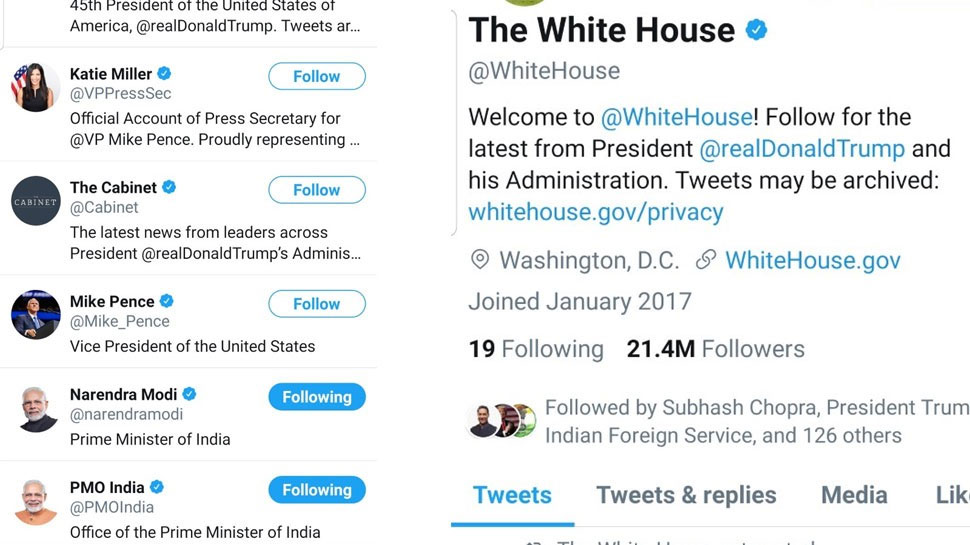Screen dimensions: 970x545
Task: Click the link chain icon beside WhiteHouse.gov
Action: tap(706, 260)
